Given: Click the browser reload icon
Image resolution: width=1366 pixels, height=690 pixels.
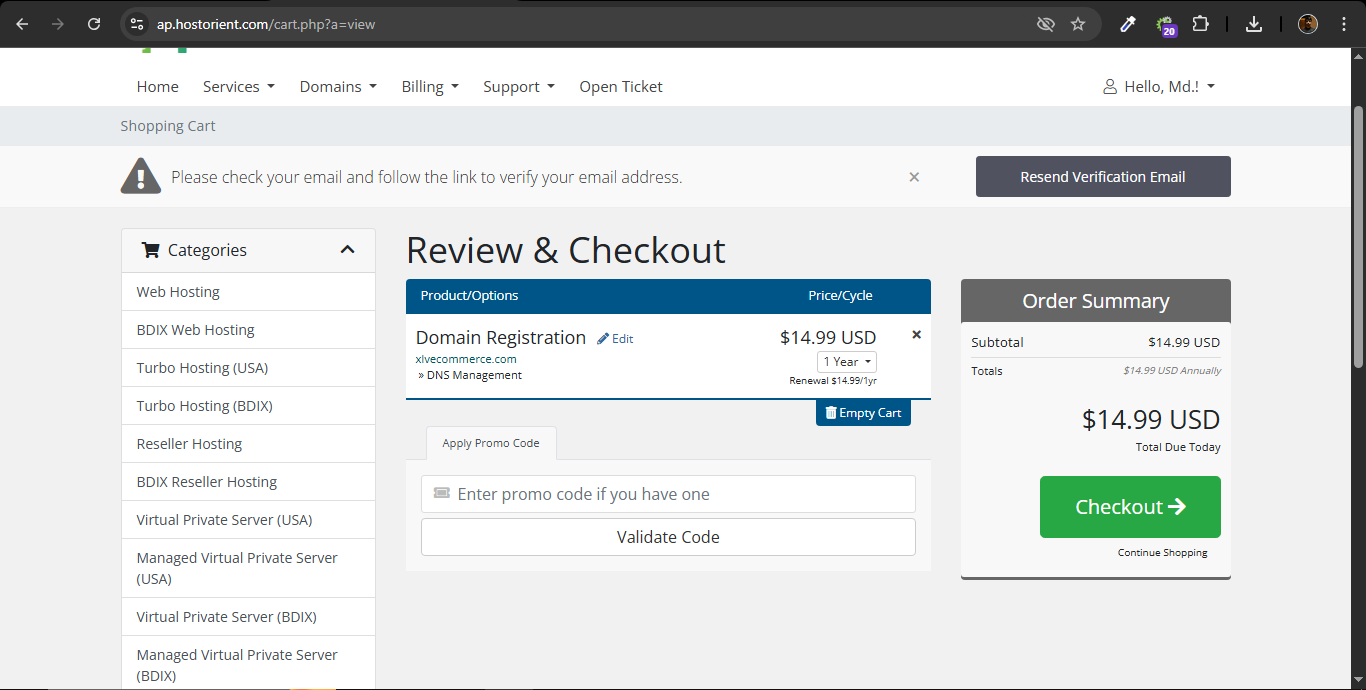Looking at the screenshot, I should (x=94, y=24).
